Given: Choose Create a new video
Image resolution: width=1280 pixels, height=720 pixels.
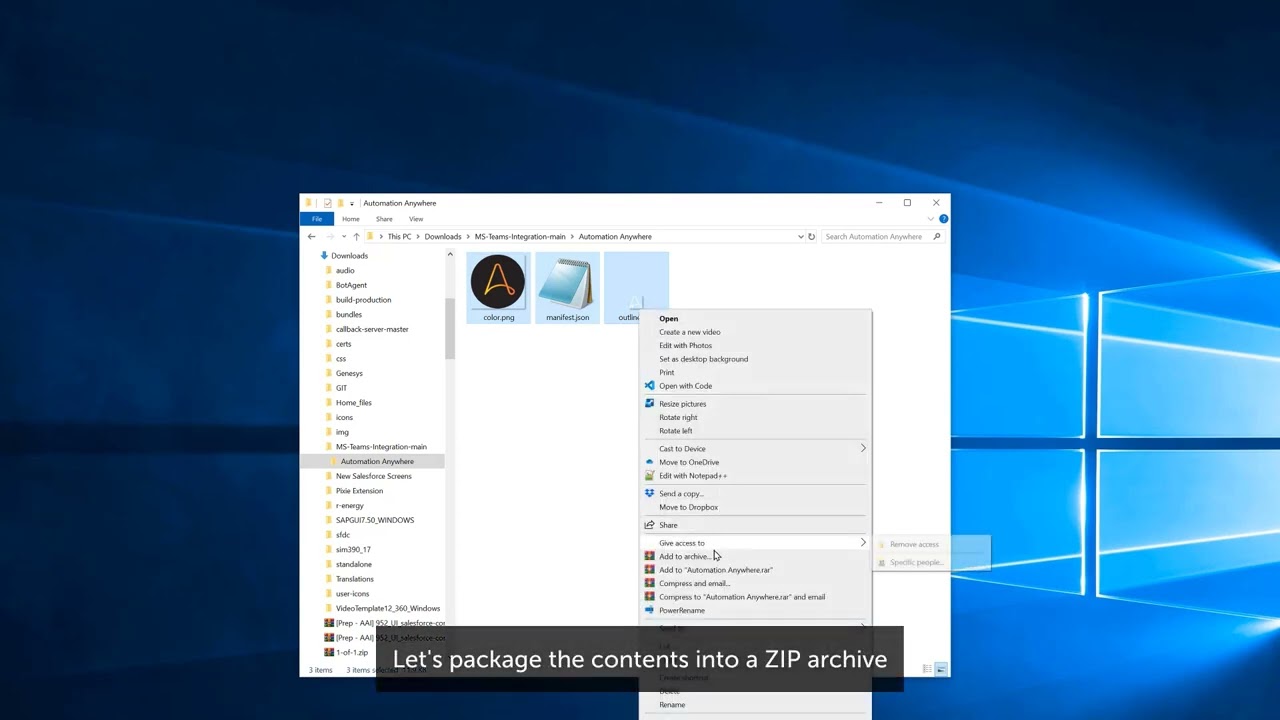Looking at the screenshot, I should click(x=689, y=332).
